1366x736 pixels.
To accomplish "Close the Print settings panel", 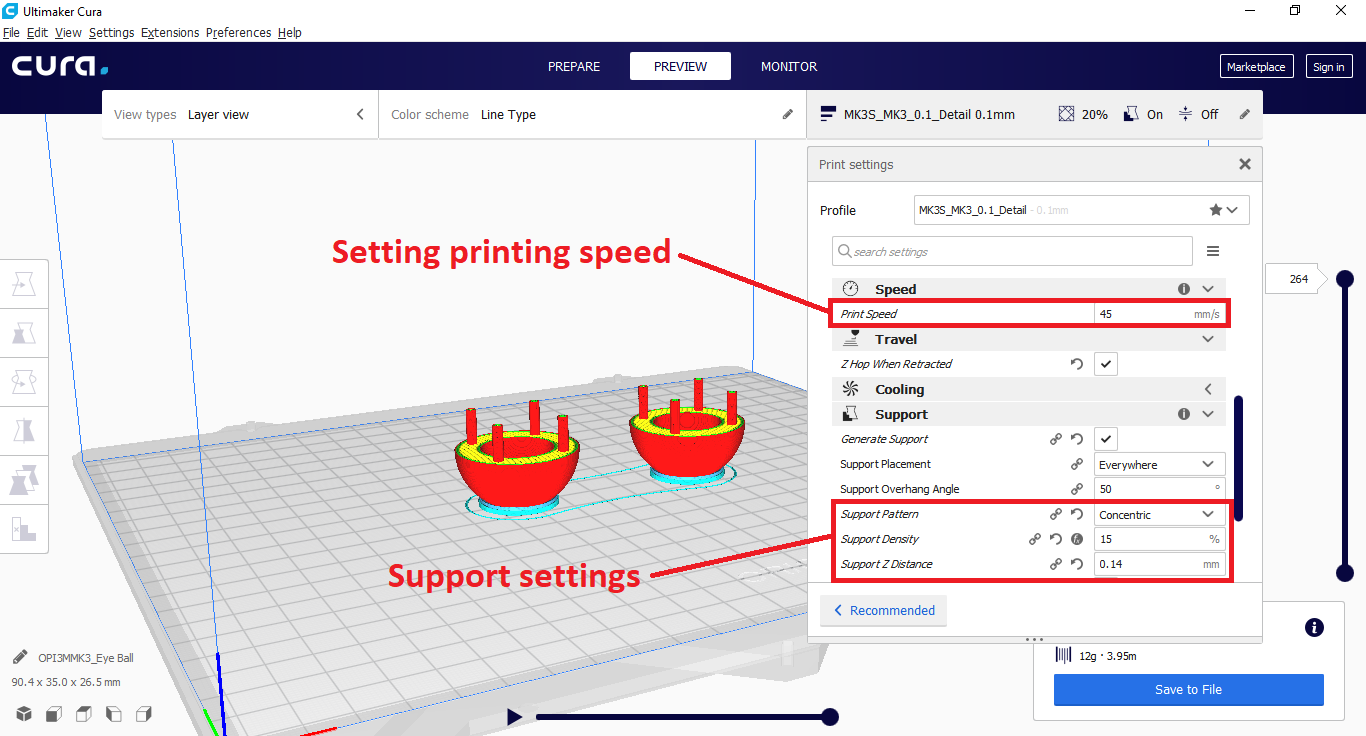I will [1245, 164].
